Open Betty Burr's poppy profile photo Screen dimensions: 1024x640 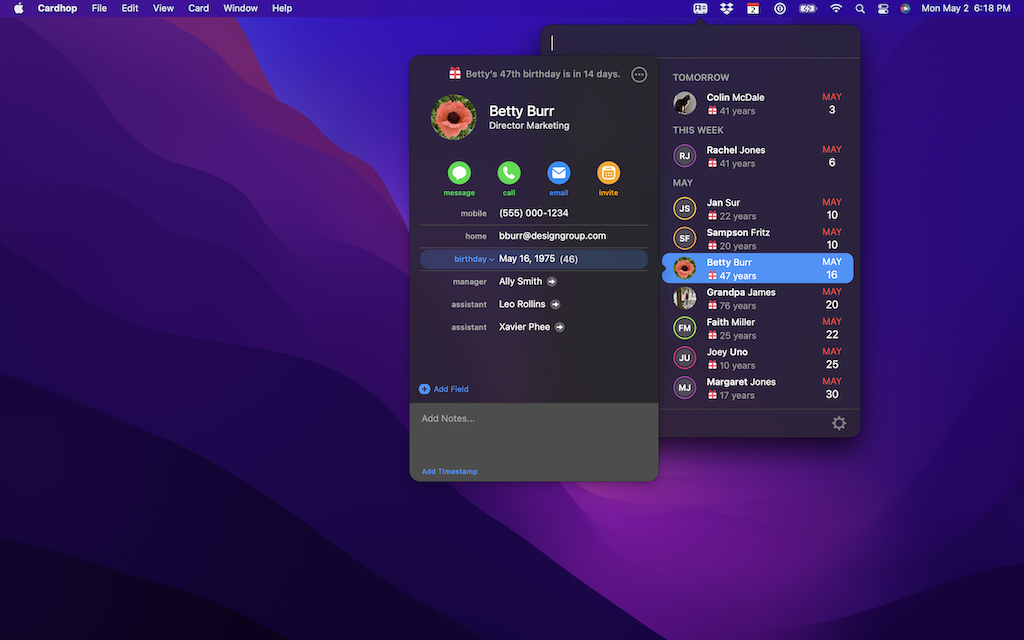(x=453, y=118)
